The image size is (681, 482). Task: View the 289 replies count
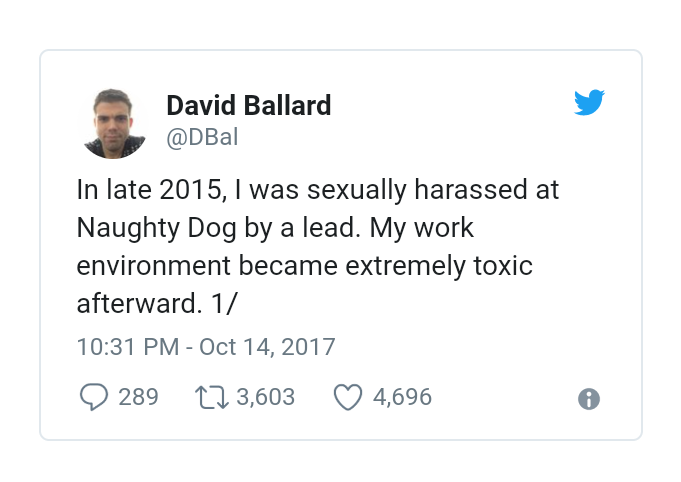point(139,397)
